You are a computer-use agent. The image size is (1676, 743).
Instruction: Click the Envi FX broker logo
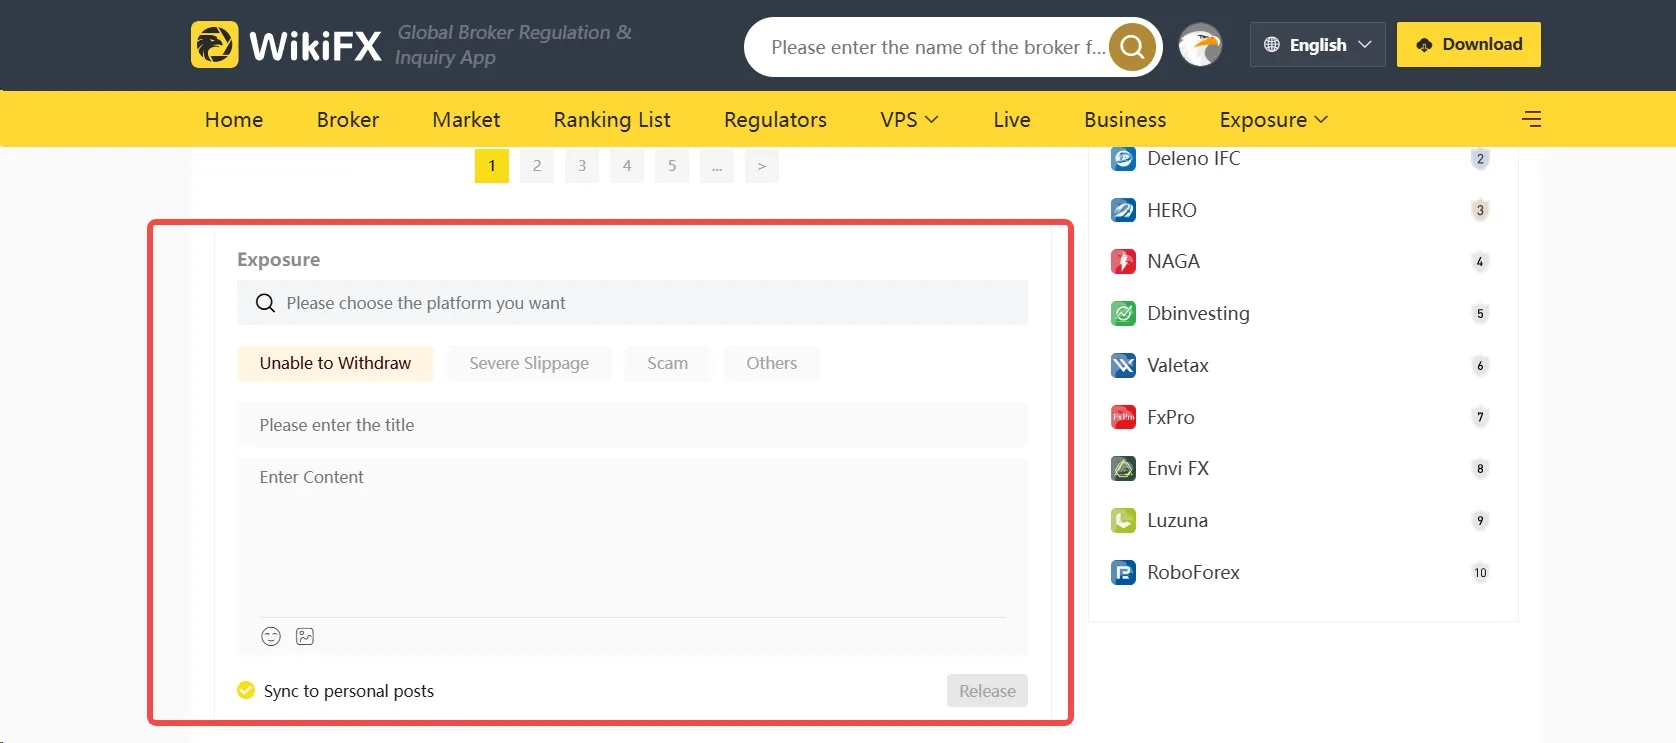click(1124, 468)
